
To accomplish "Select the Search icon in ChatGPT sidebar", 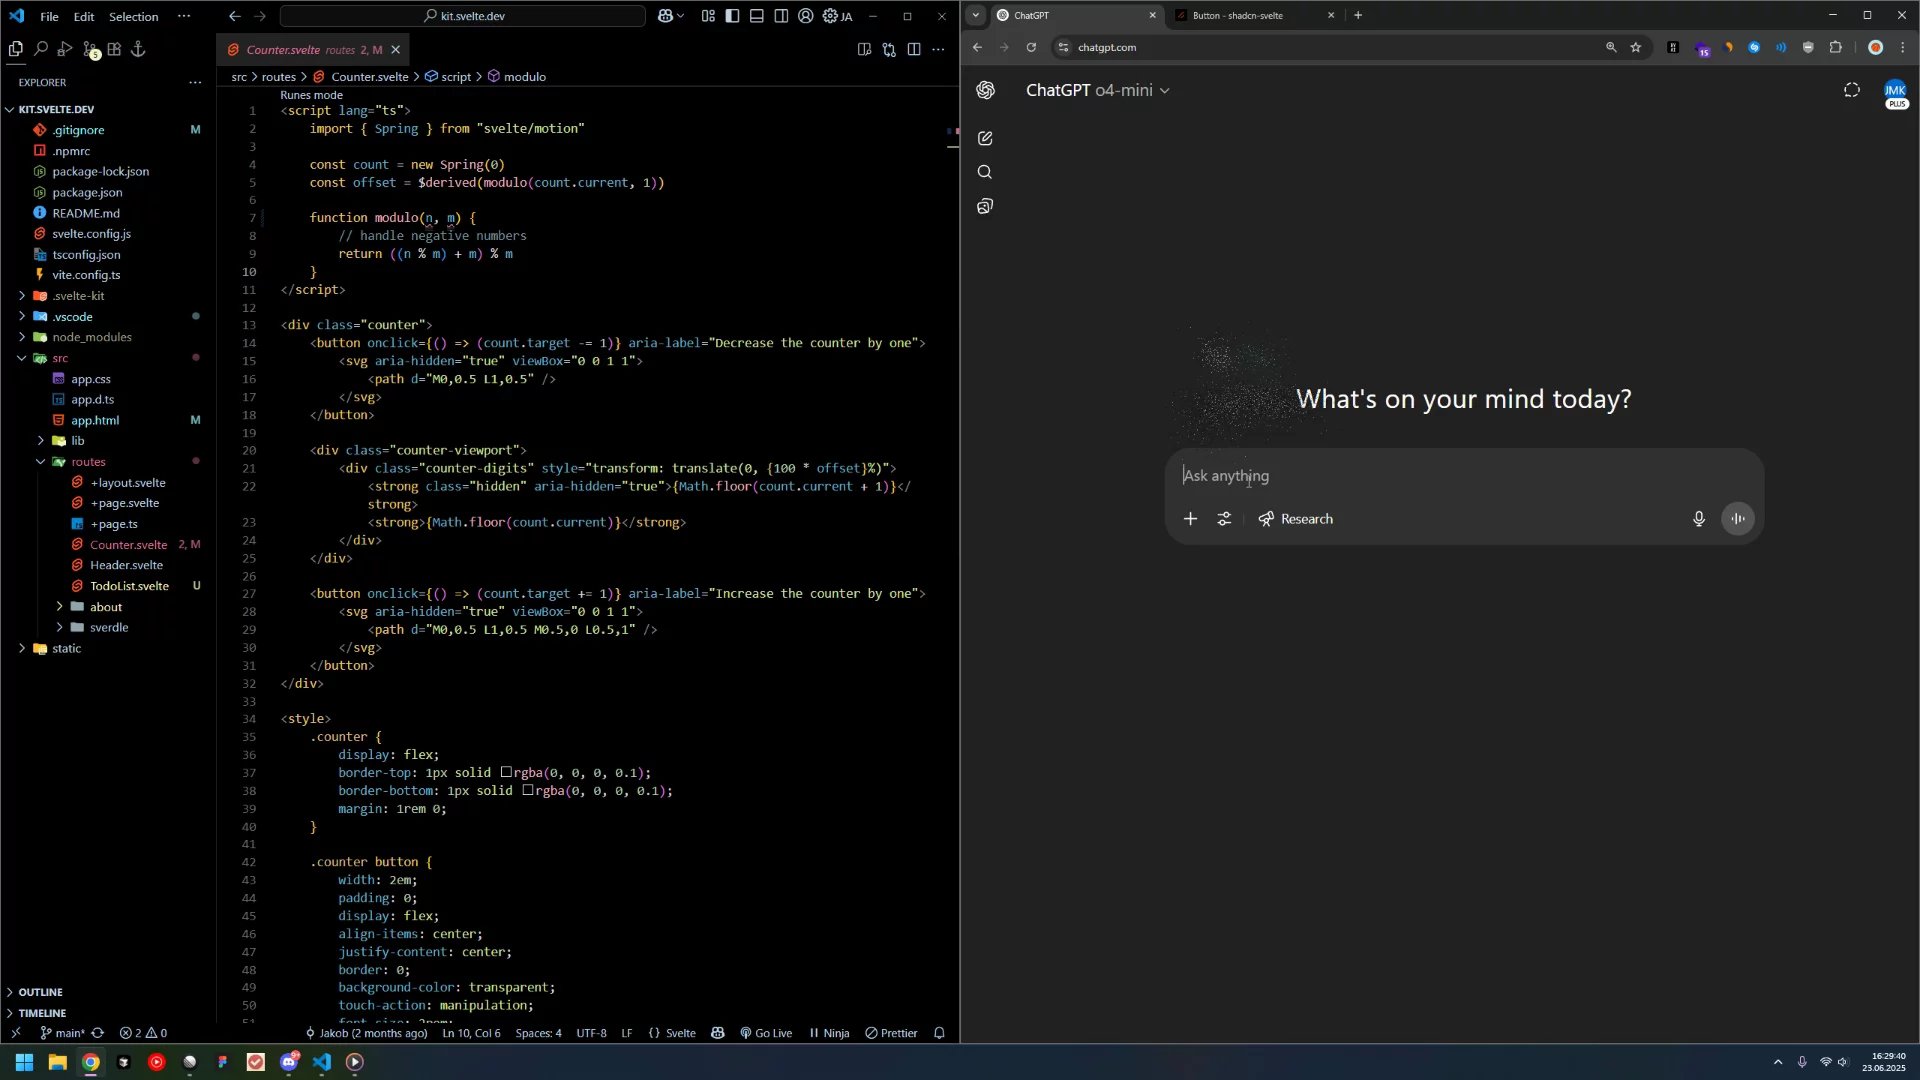I will point(985,172).
